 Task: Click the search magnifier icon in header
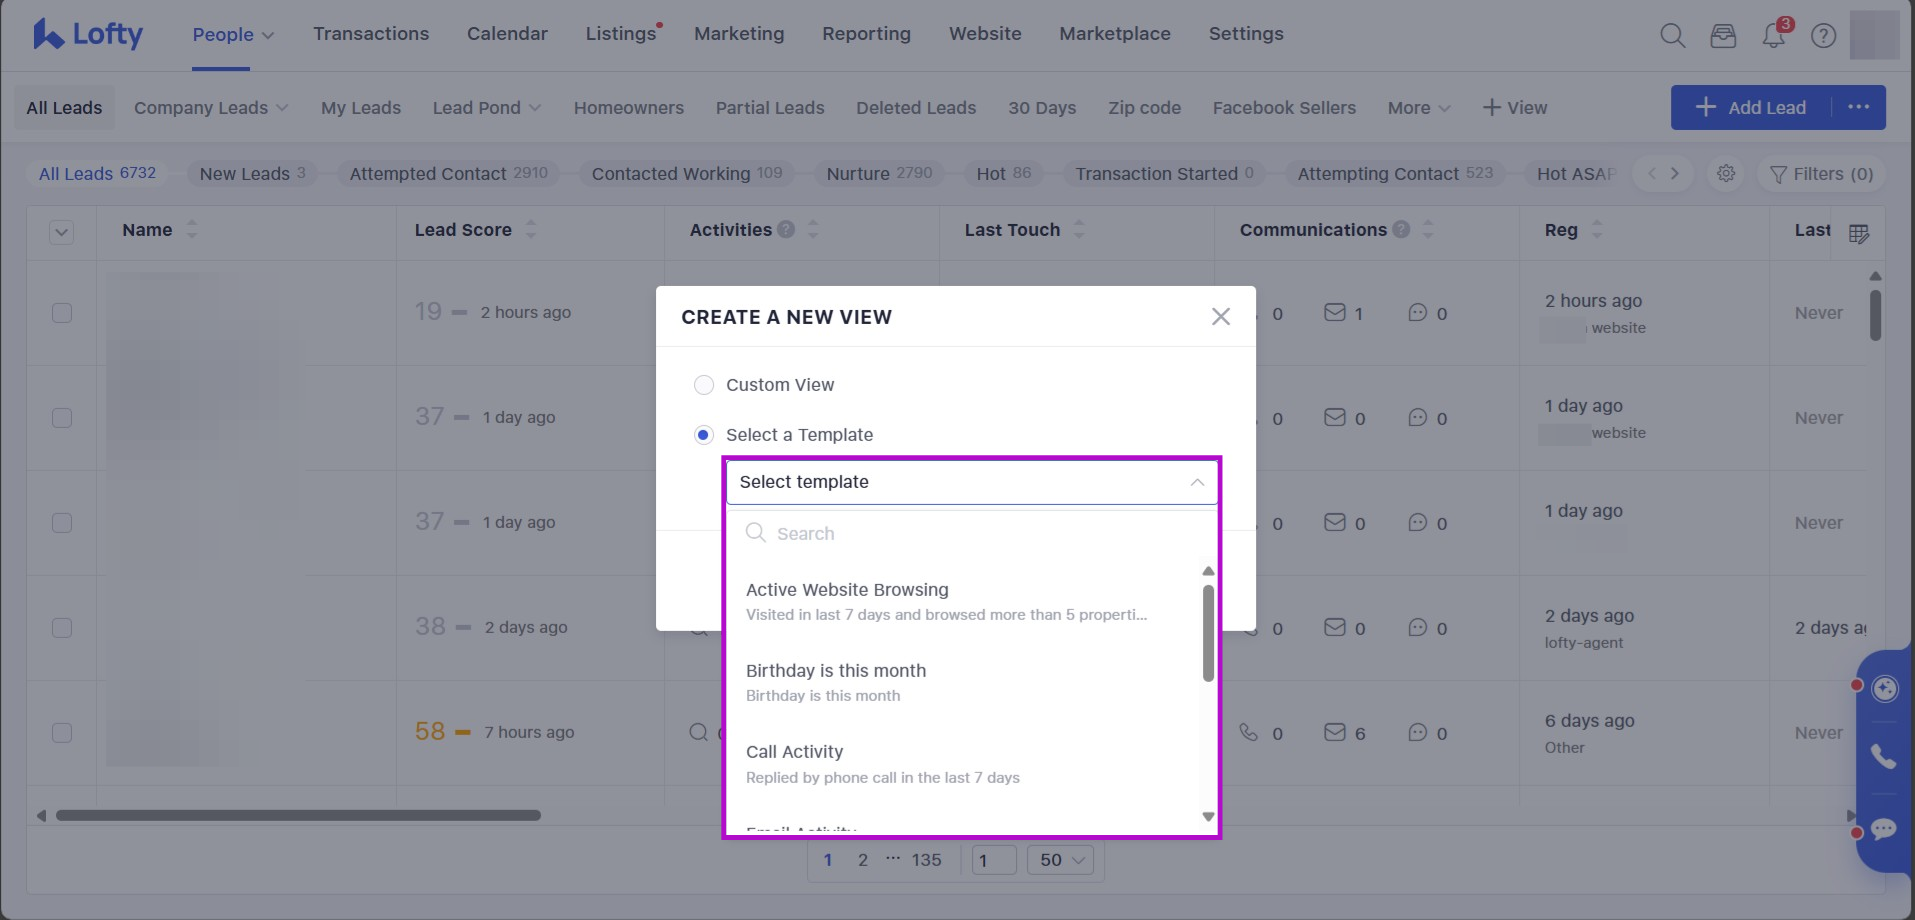1672,36
